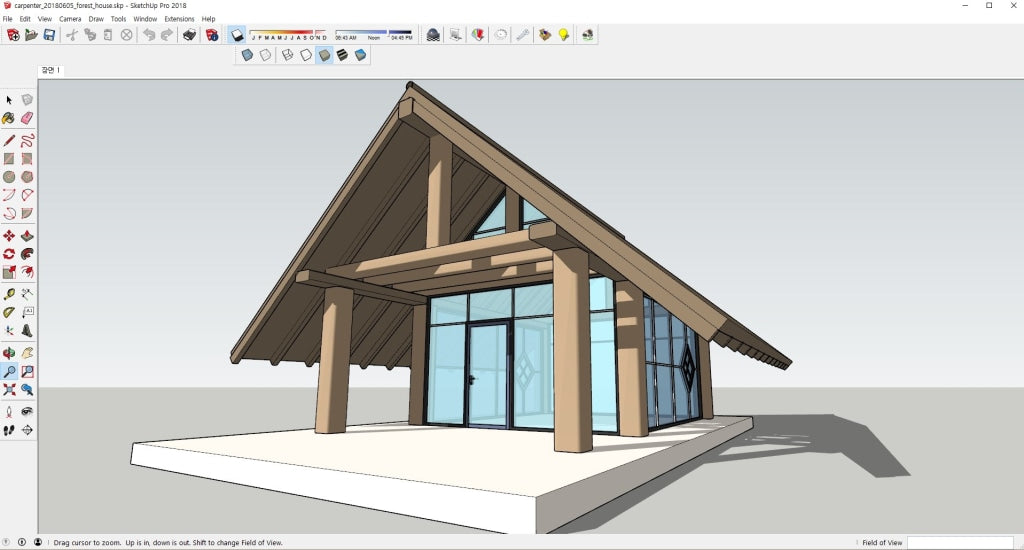Expand the Window menu
This screenshot has width=1024, height=550.
tap(145, 19)
